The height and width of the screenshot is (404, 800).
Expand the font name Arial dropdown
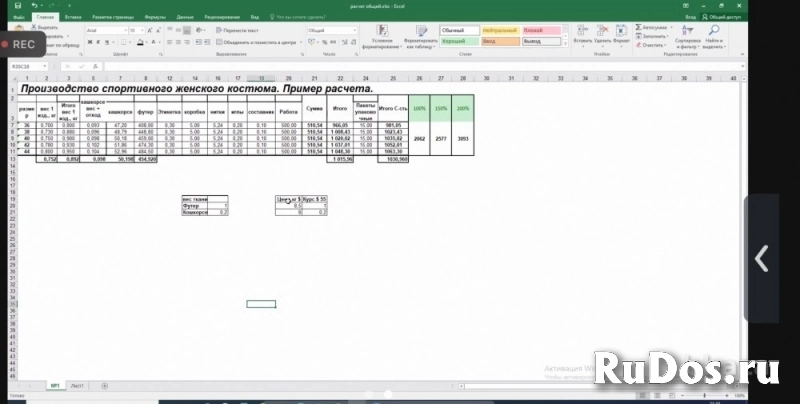125,31
